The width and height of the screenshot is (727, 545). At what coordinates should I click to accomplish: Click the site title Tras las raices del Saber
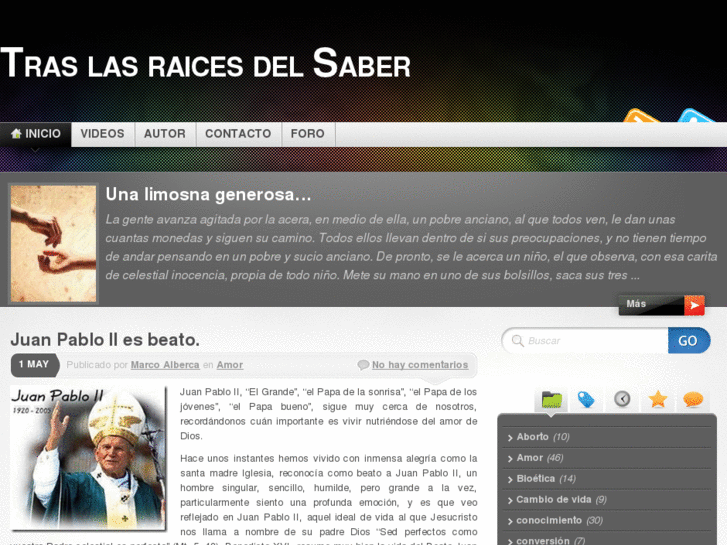(x=206, y=64)
